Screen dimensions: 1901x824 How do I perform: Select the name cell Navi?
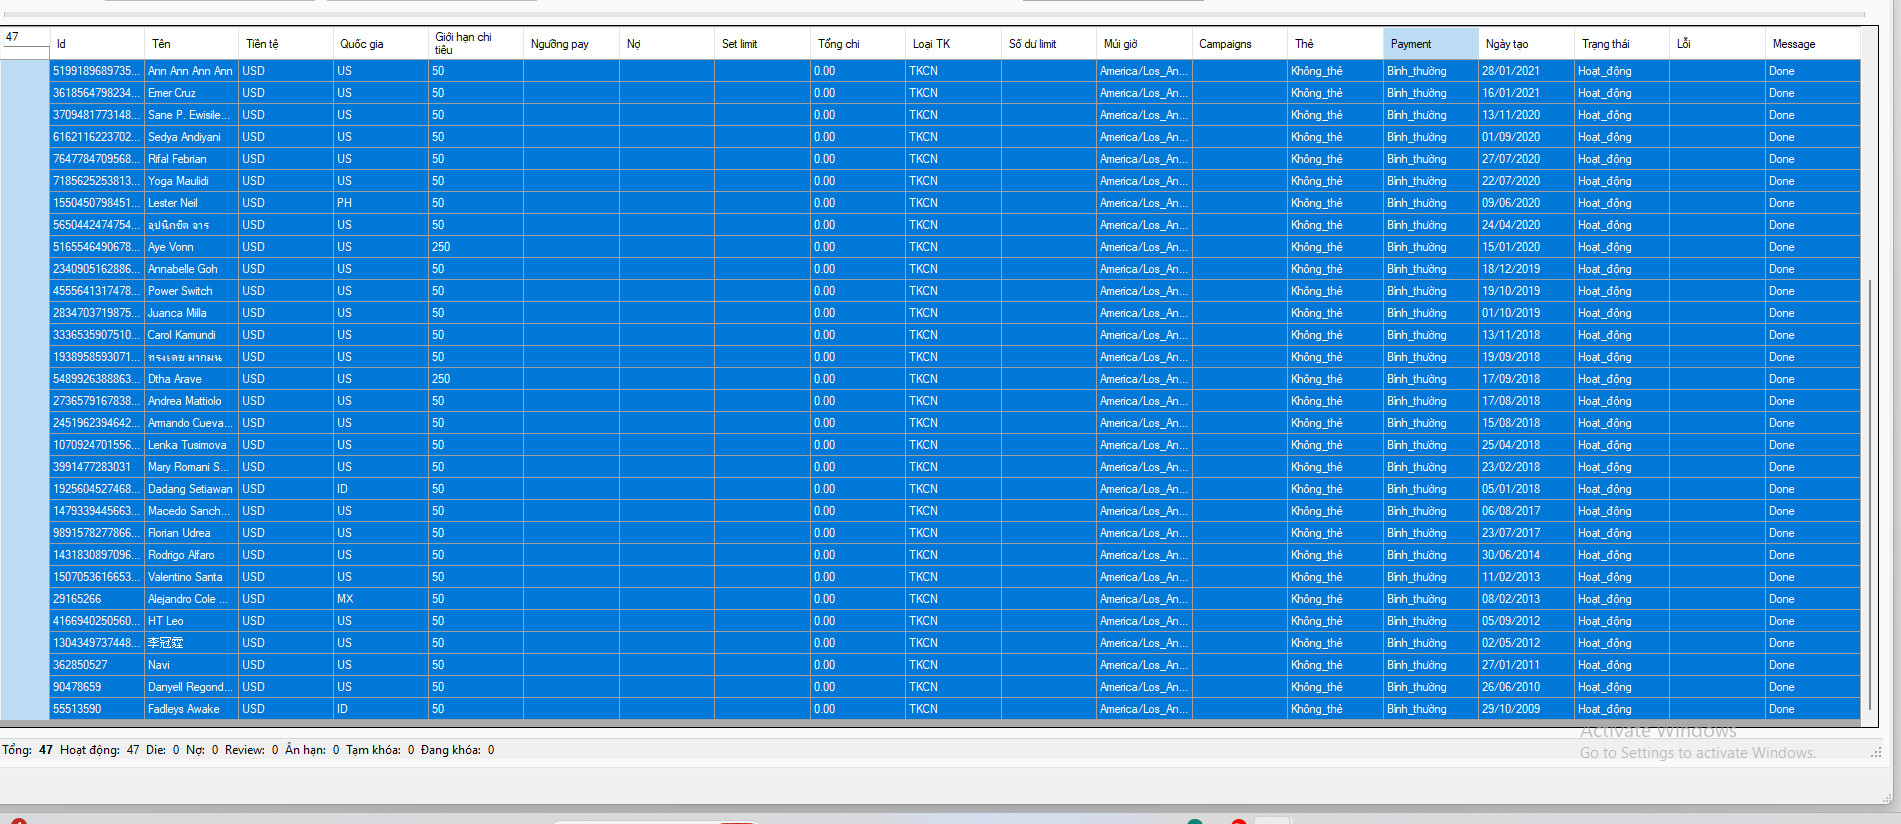pos(191,665)
